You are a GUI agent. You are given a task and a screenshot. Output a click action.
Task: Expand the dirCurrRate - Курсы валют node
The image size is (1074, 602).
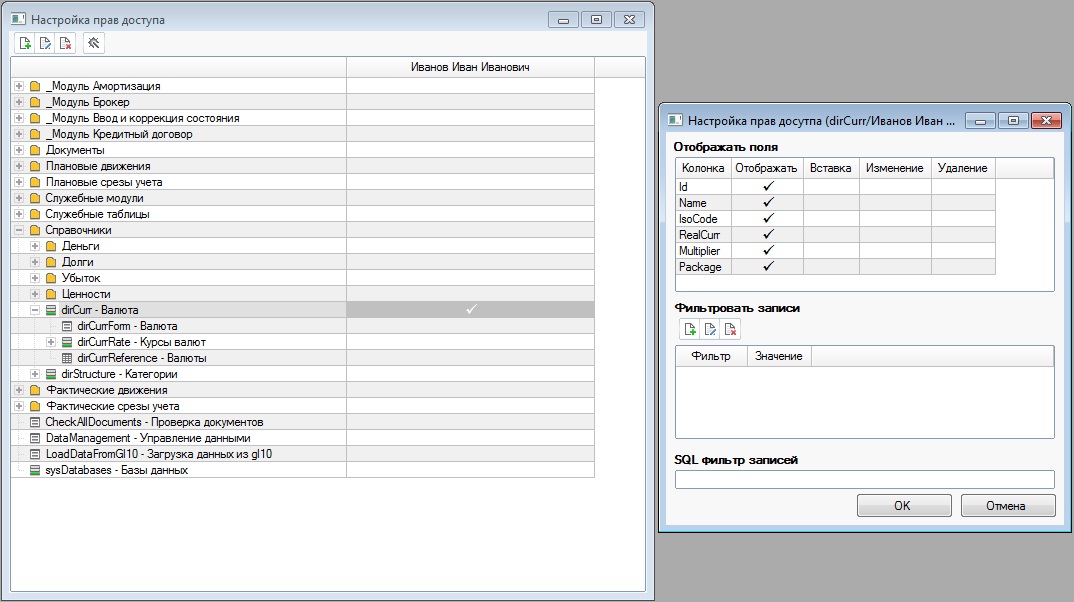pos(51,342)
